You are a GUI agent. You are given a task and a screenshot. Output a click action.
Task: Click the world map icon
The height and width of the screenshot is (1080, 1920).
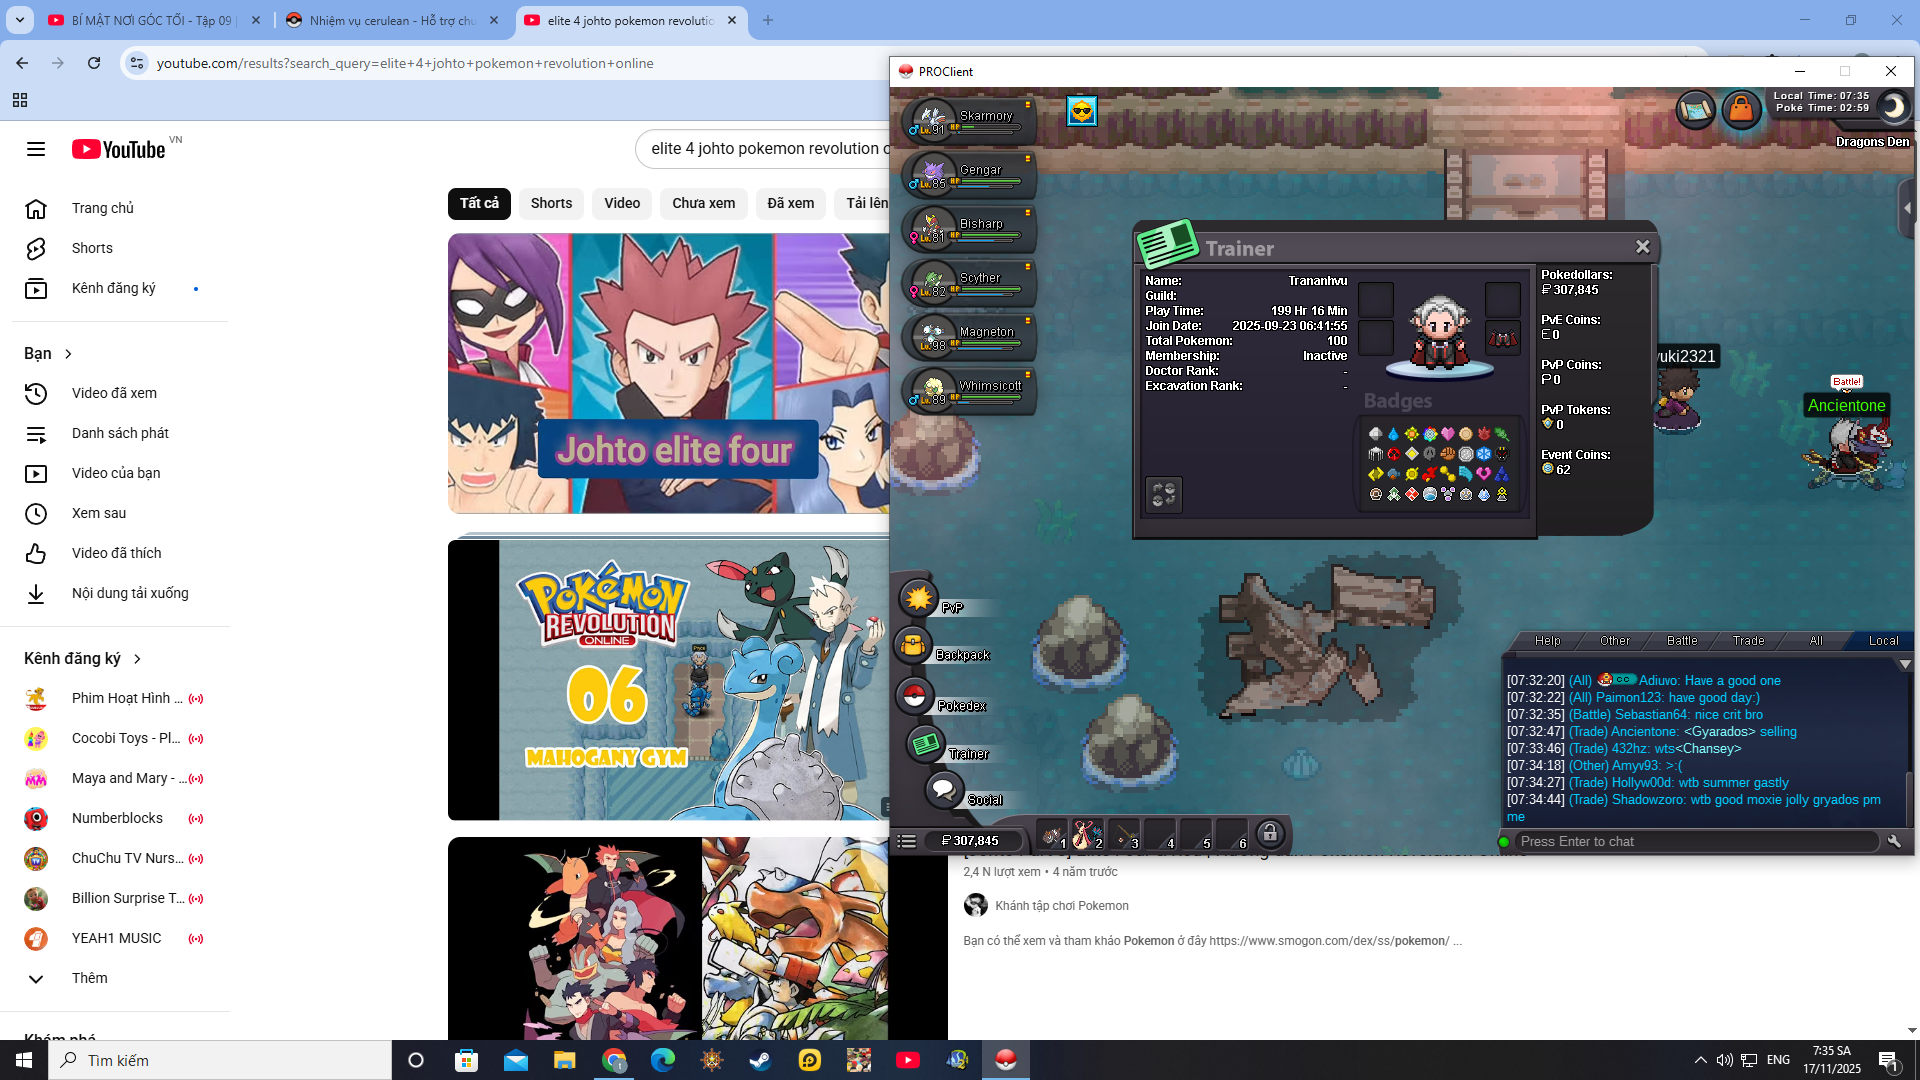pos(1696,109)
